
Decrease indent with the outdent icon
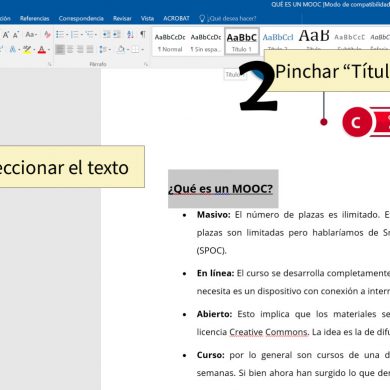click(106, 34)
